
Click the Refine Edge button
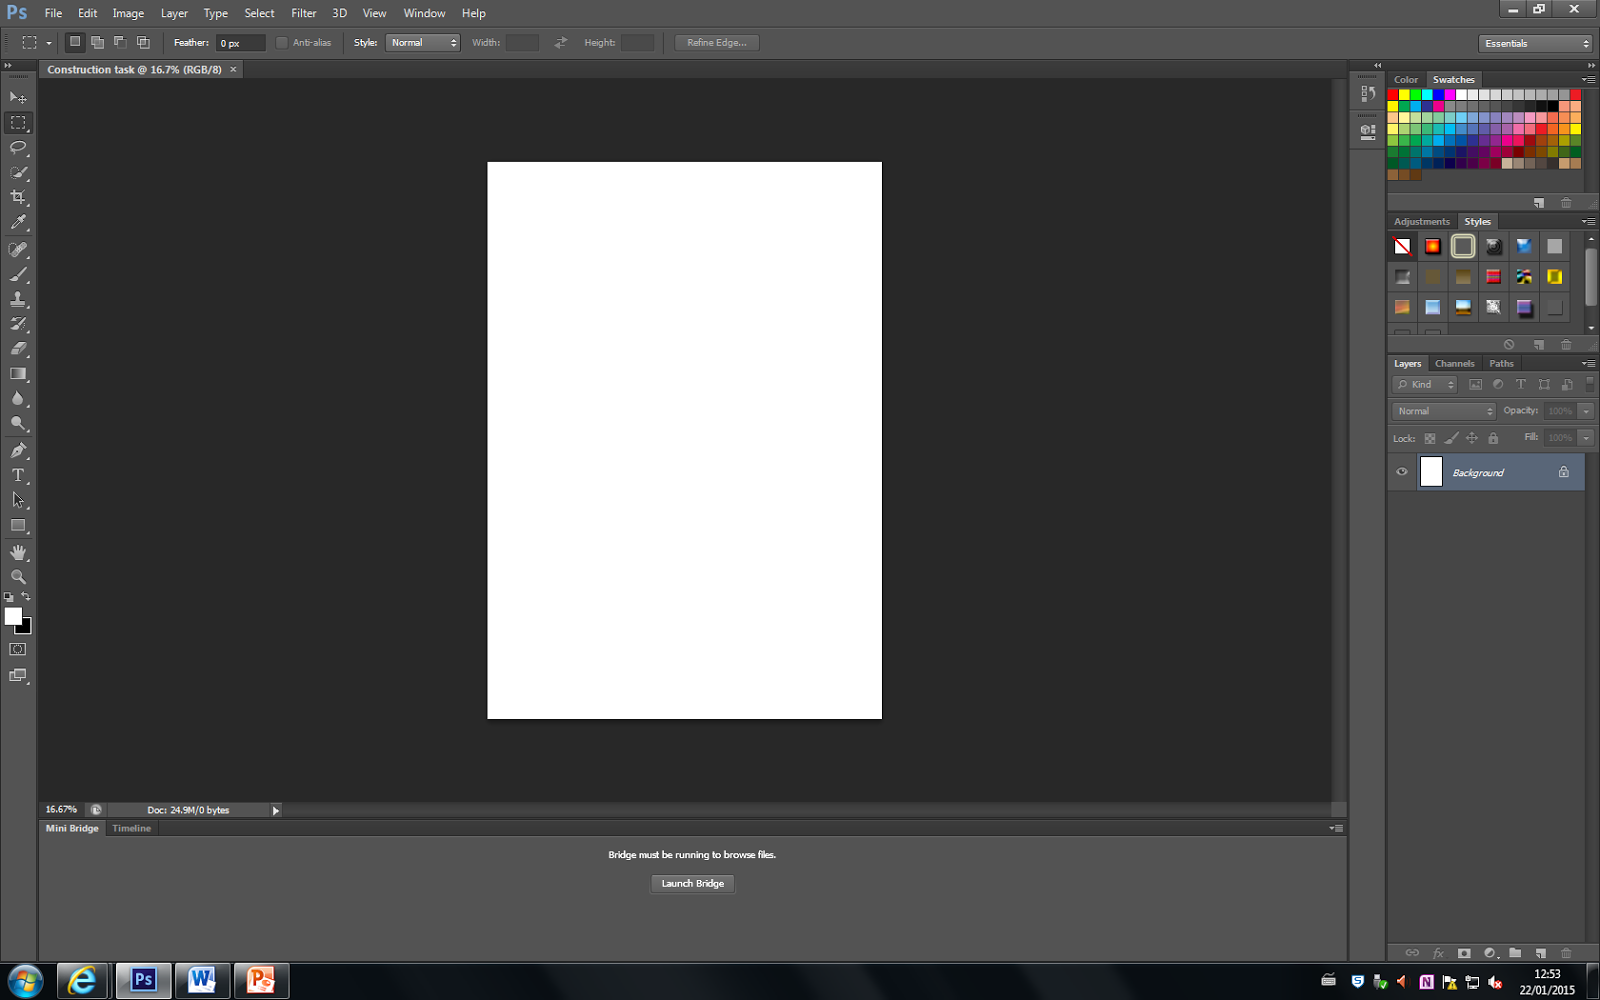(x=717, y=42)
